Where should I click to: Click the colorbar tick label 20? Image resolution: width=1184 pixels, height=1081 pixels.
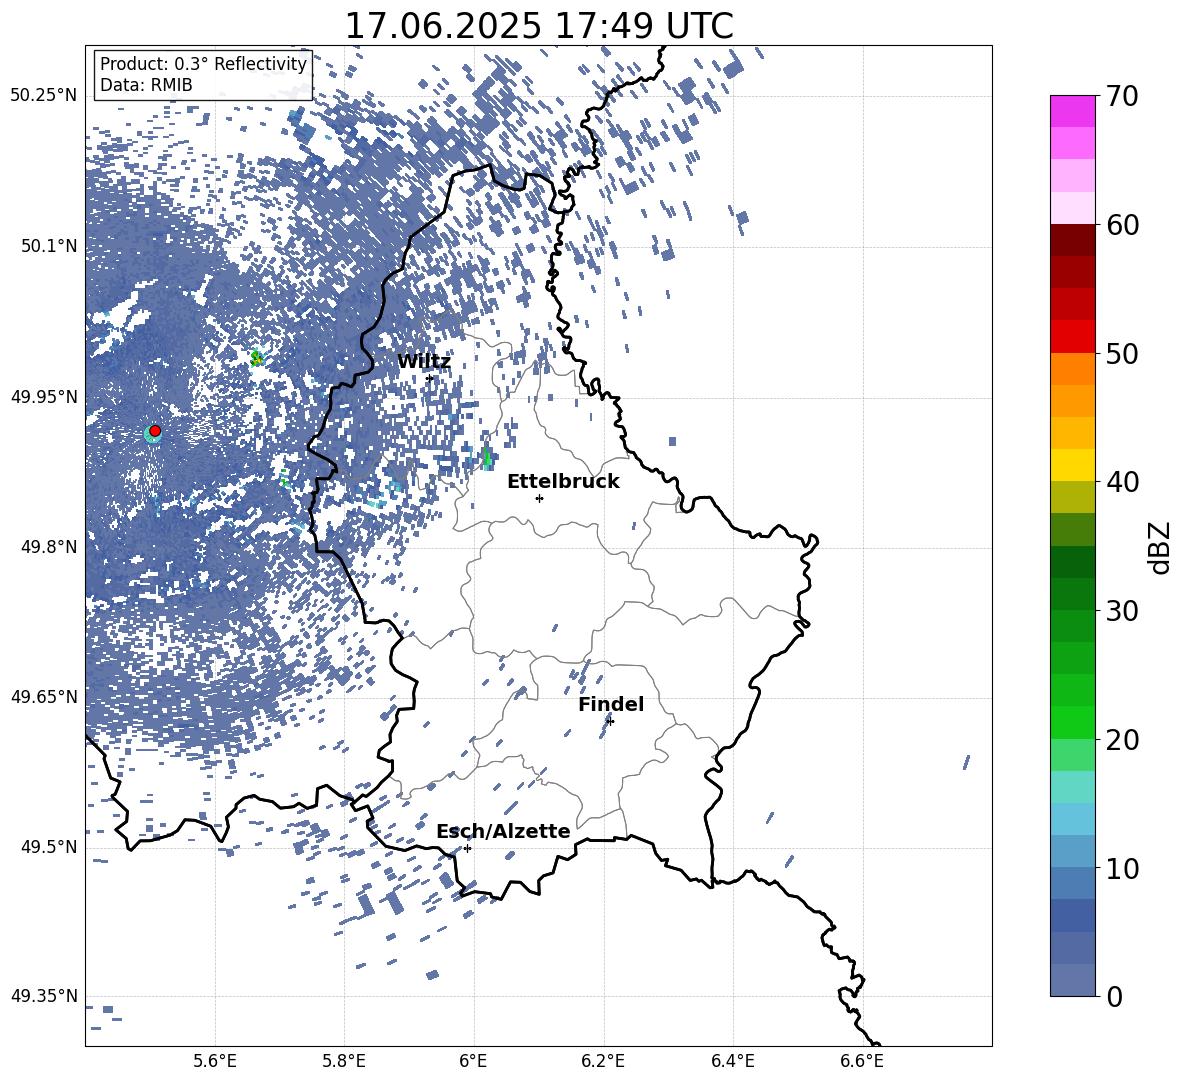[x=1122, y=740]
